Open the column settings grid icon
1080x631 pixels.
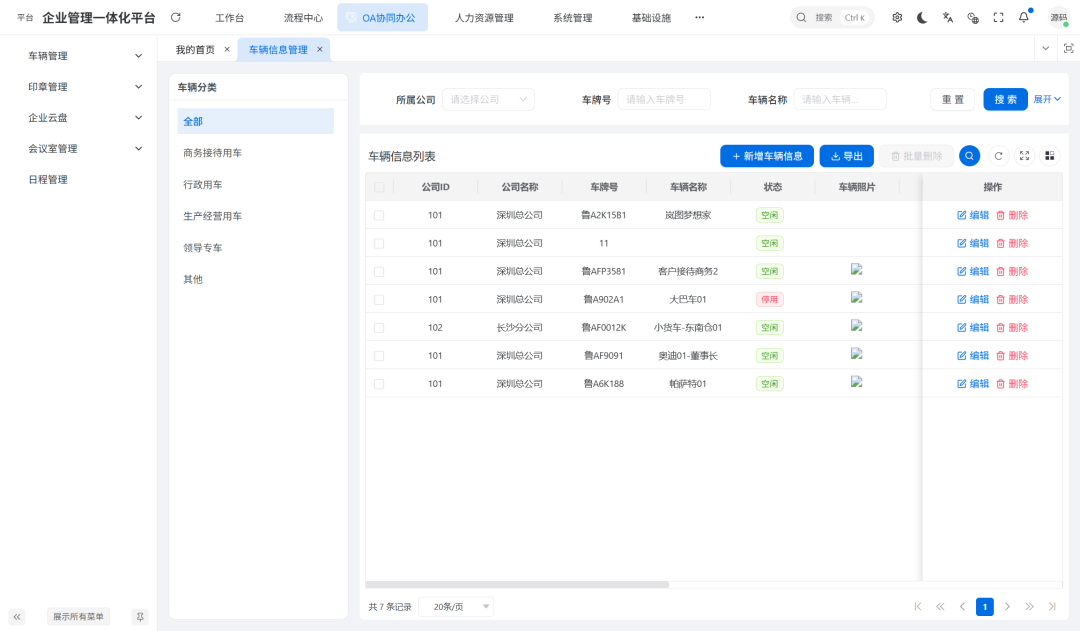click(1048, 156)
